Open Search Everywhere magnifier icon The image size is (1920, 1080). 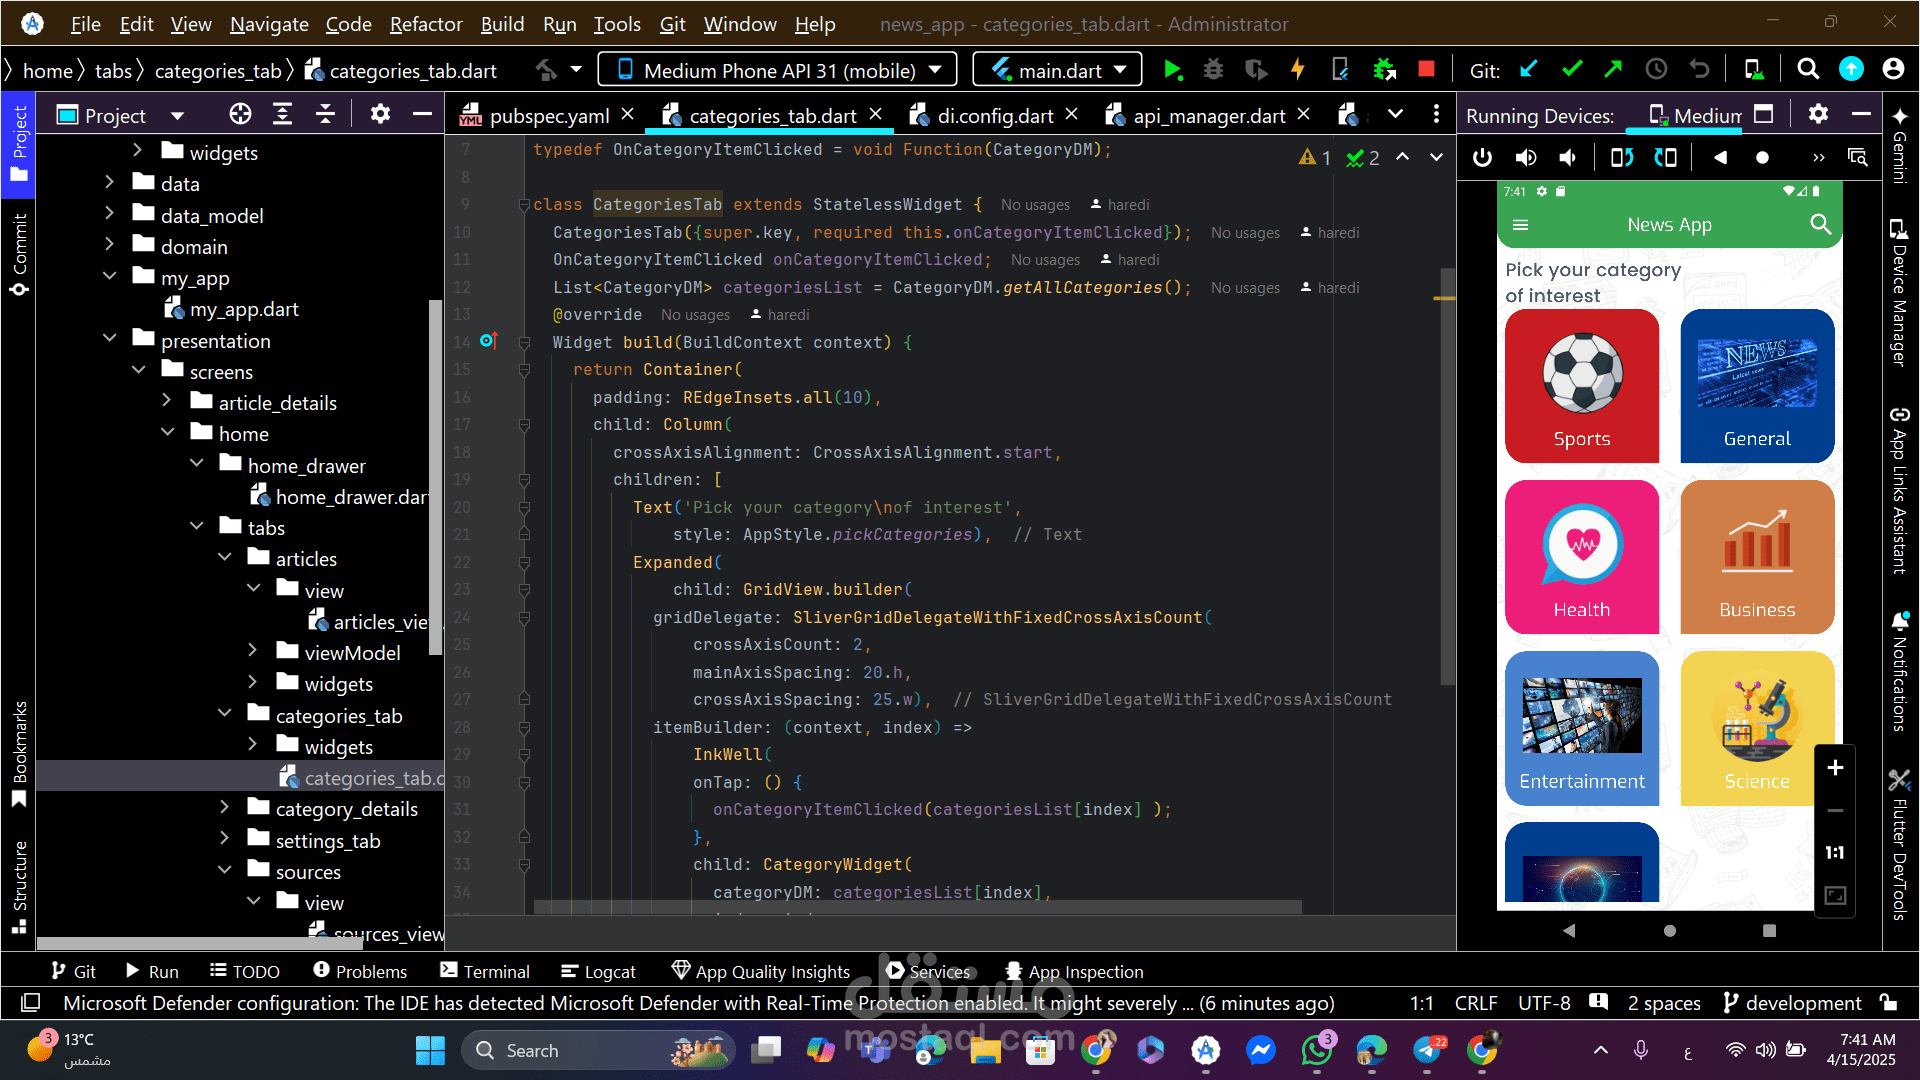pos(1807,70)
